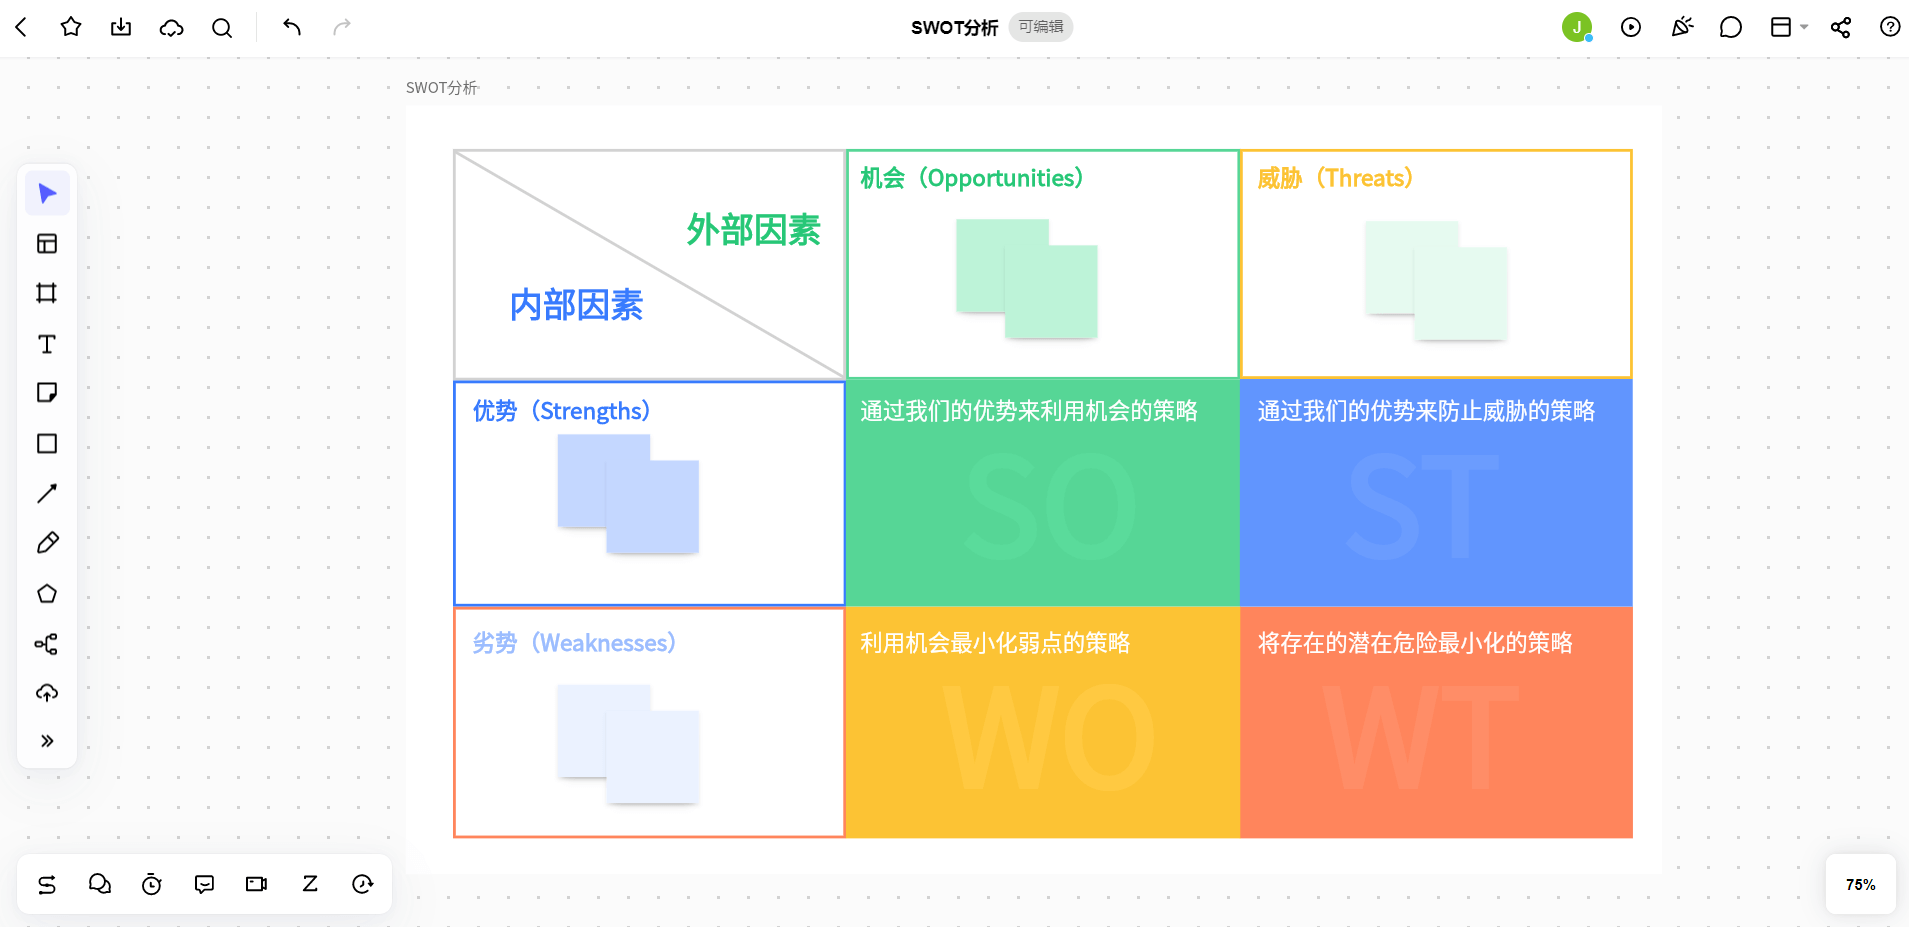Select the rectangle shape tool
This screenshot has width=1909, height=927.
[x=47, y=443]
